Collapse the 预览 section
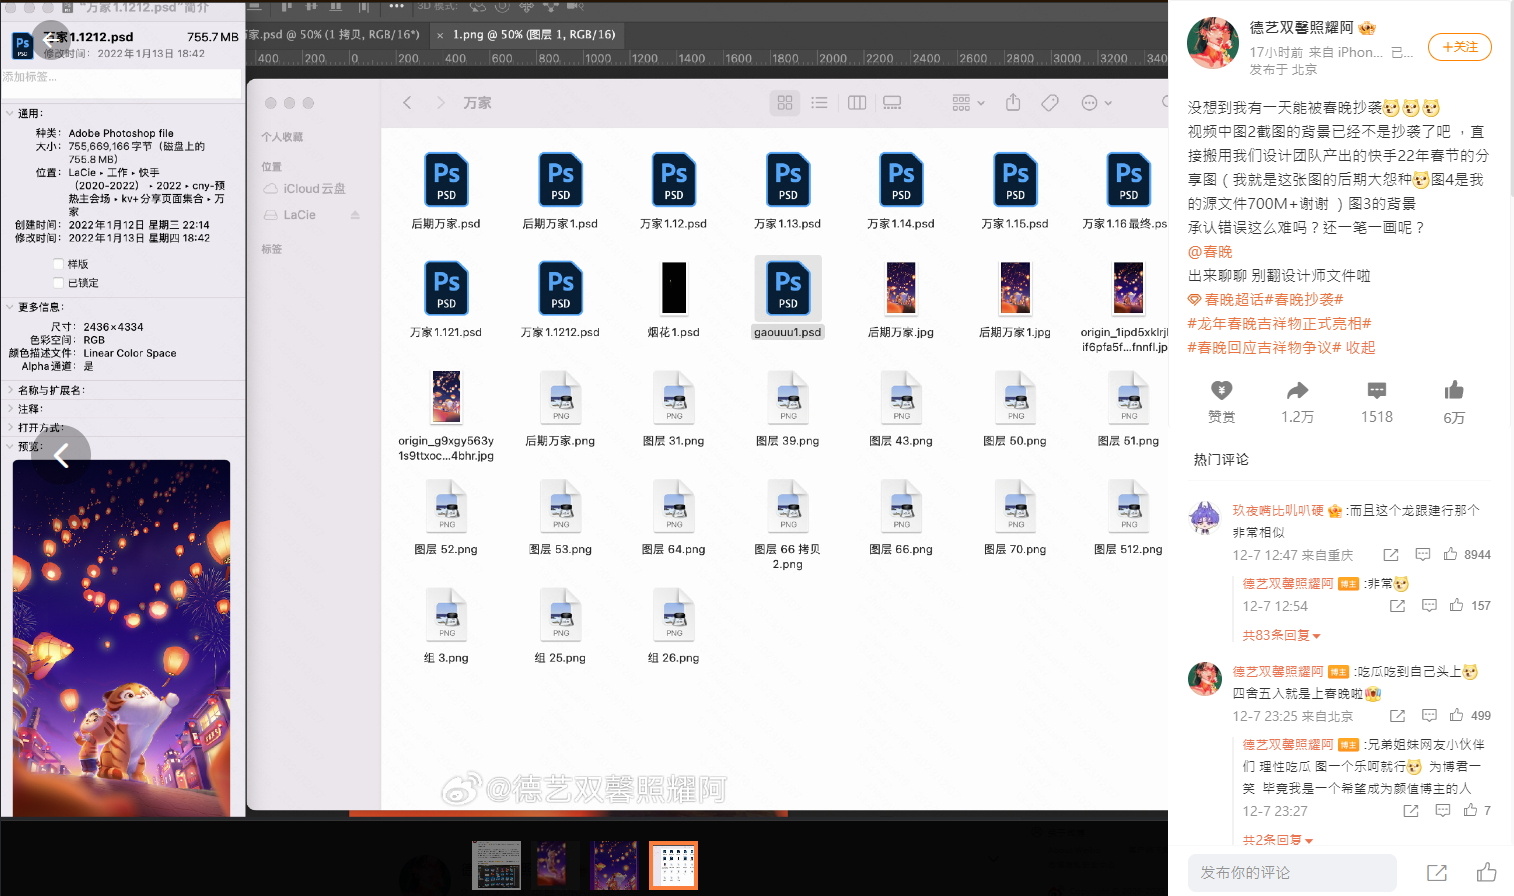 coord(10,447)
